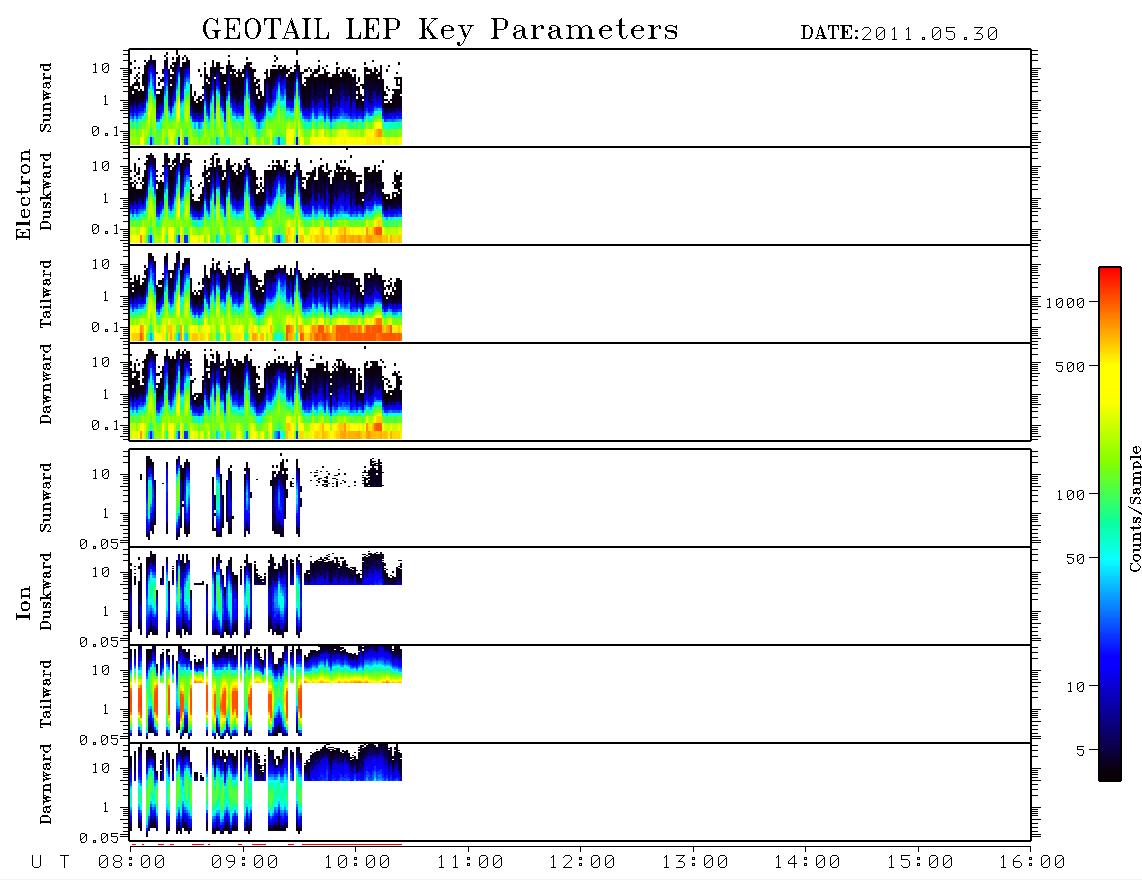This screenshot has width=1142, height=880.
Task: Click the 08:00 time tick label
Action: [x=132, y=862]
